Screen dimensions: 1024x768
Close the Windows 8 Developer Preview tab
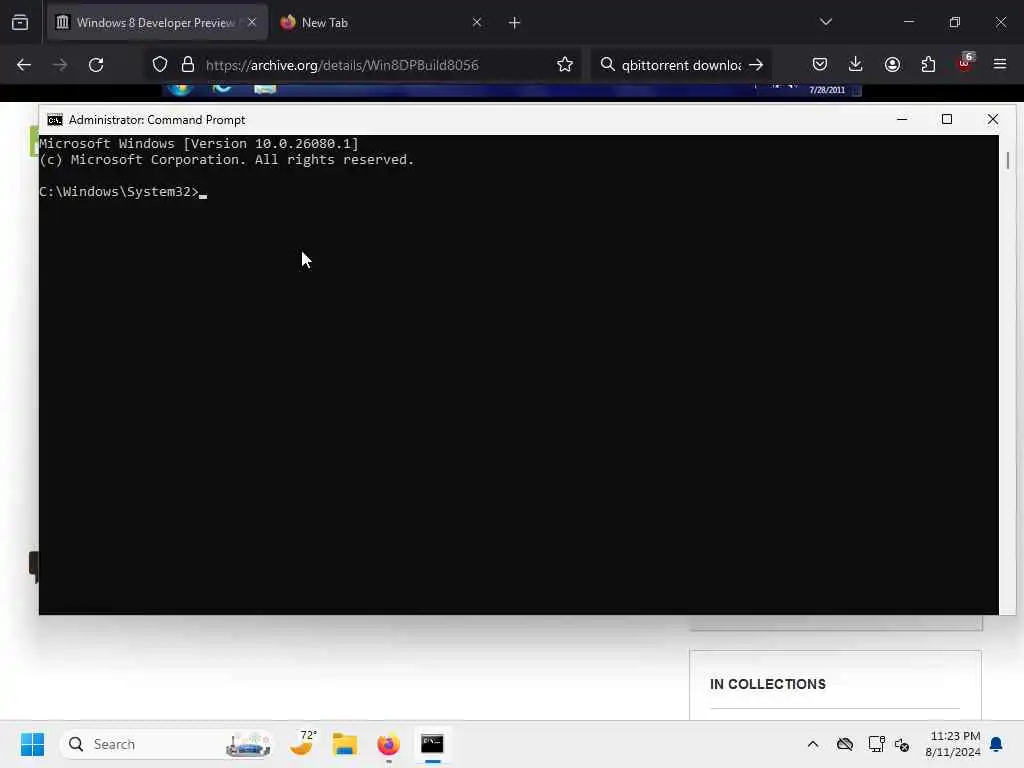coord(252,22)
